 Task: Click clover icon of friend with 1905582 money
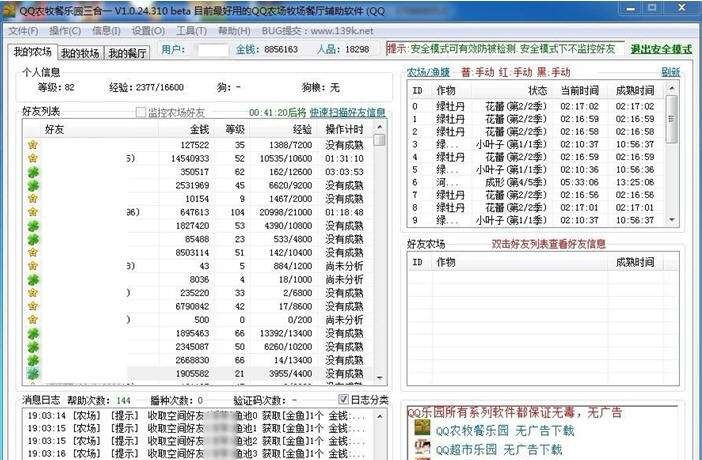pos(33,373)
